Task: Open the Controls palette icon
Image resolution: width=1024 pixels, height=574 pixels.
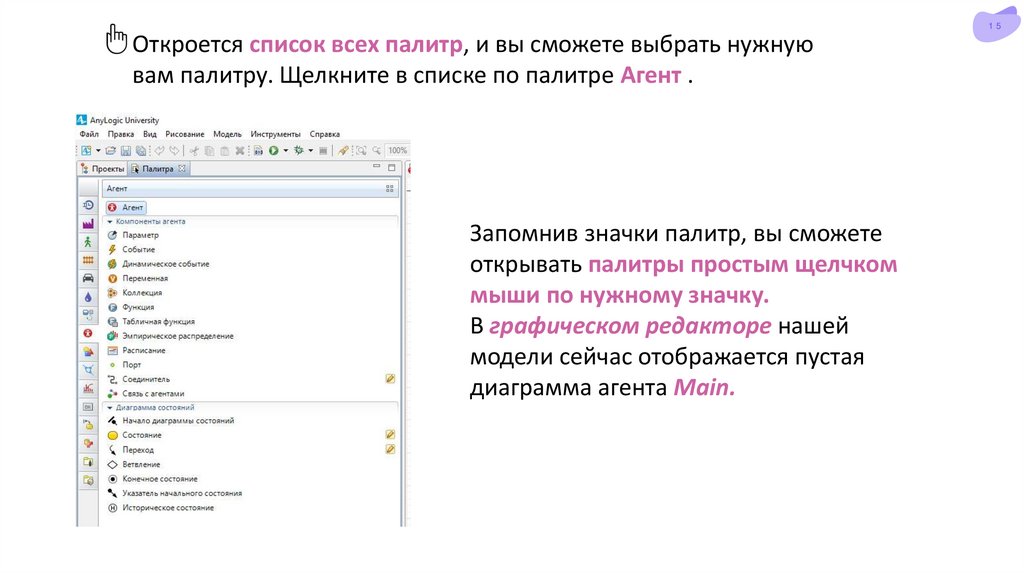Action: click(x=88, y=406)
